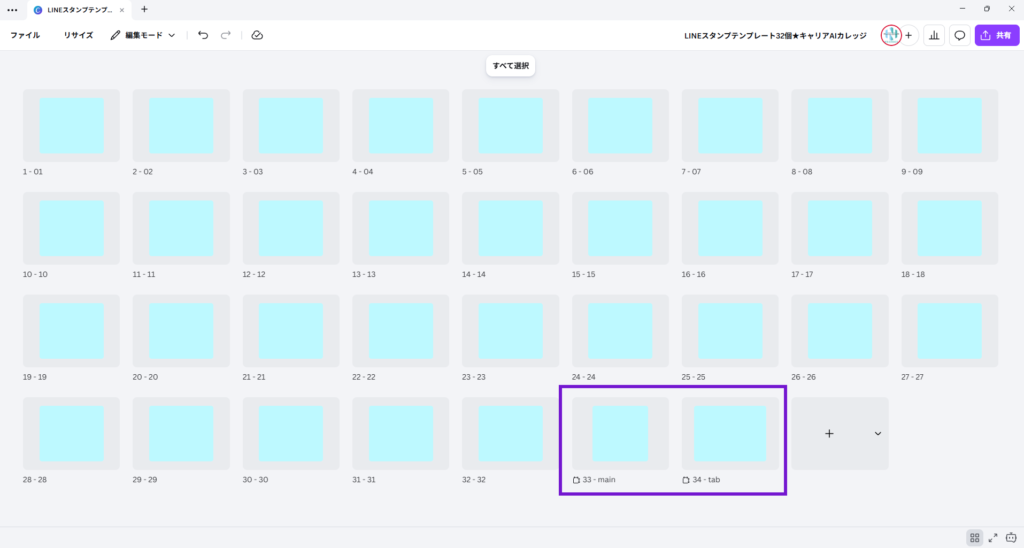
Task: Enter fullscreen with the expand arrows icon
Action: coord(993,538)
